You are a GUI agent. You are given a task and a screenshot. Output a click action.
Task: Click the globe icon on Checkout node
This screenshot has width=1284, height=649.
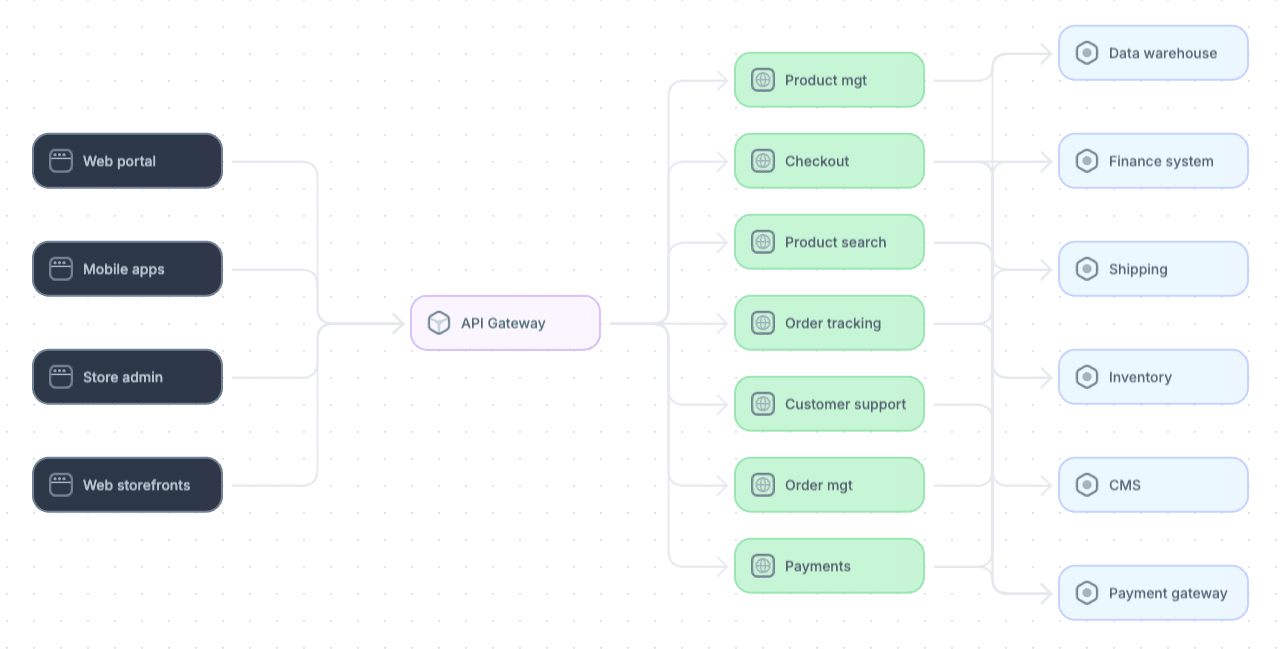coord(763,161)
